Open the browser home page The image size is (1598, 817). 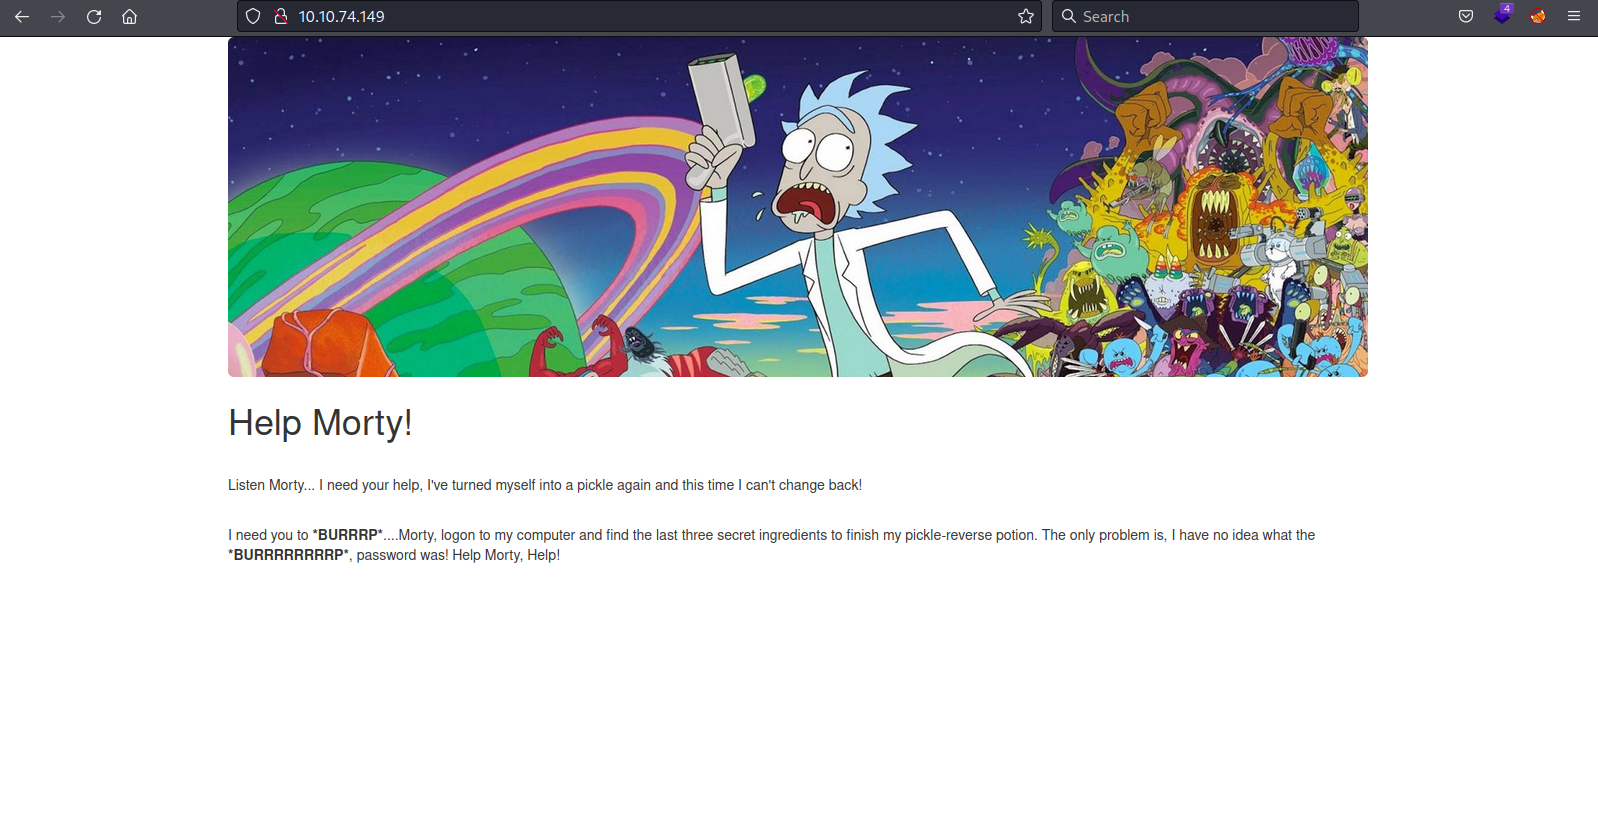coord(130,16)
